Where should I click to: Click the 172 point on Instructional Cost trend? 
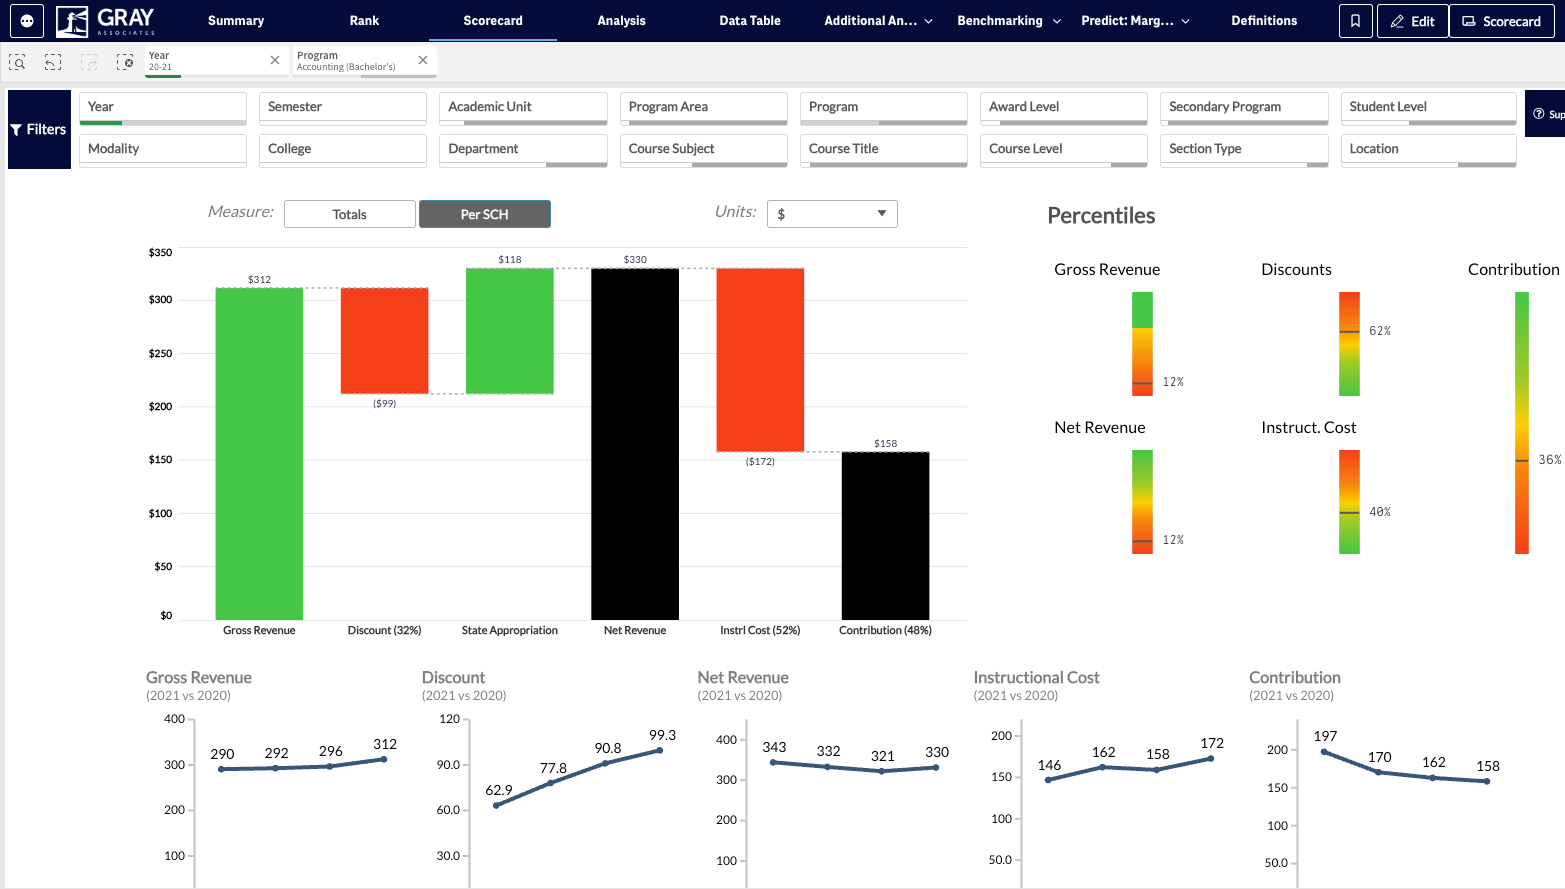(x=1211, y=758)
